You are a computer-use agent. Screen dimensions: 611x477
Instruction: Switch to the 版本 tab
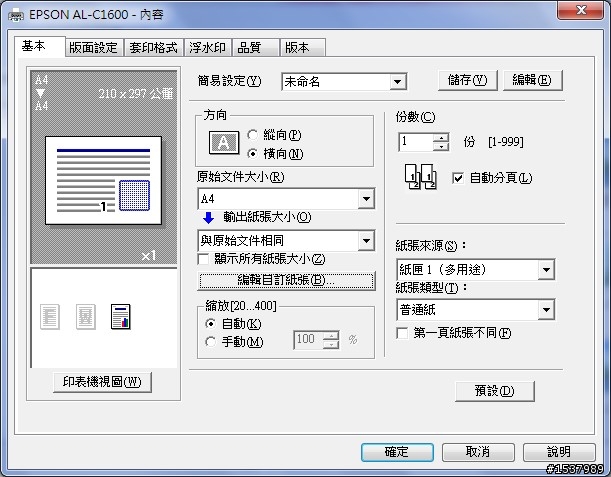302,48
